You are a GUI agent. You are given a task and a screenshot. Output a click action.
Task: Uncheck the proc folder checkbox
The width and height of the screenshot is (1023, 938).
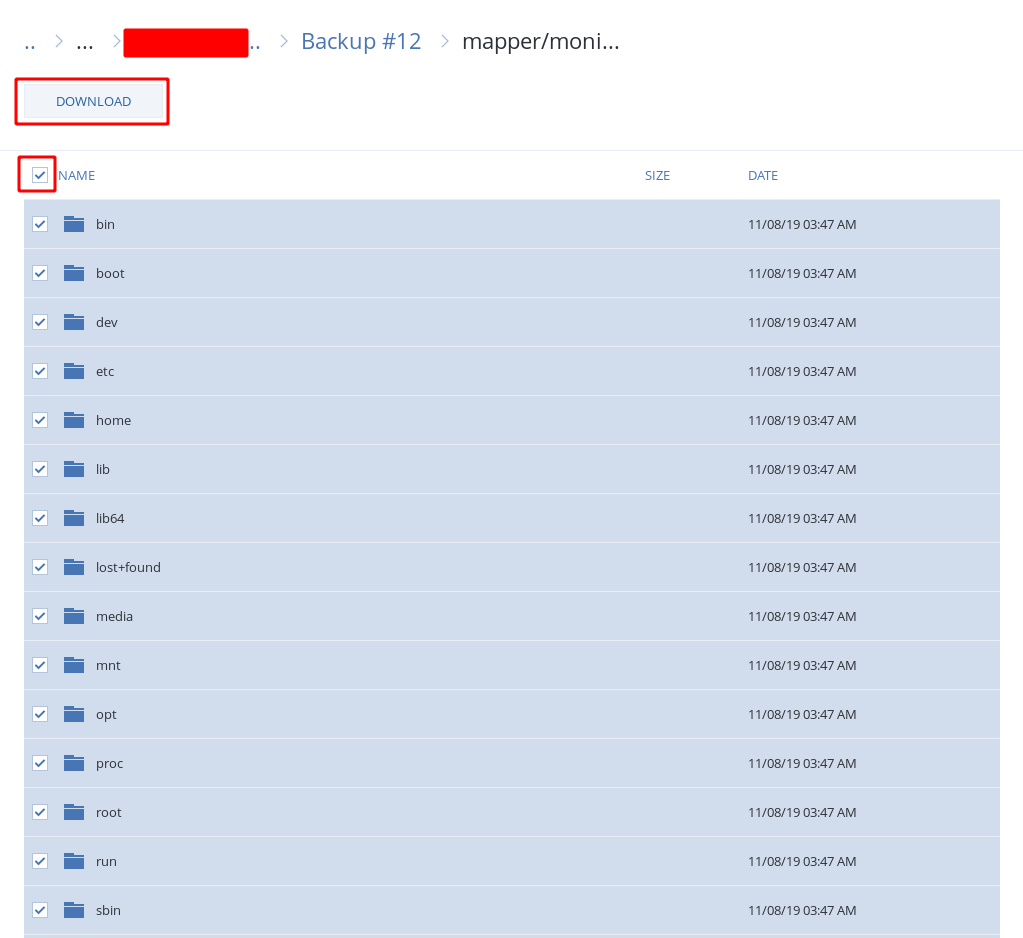pos(40,763)
